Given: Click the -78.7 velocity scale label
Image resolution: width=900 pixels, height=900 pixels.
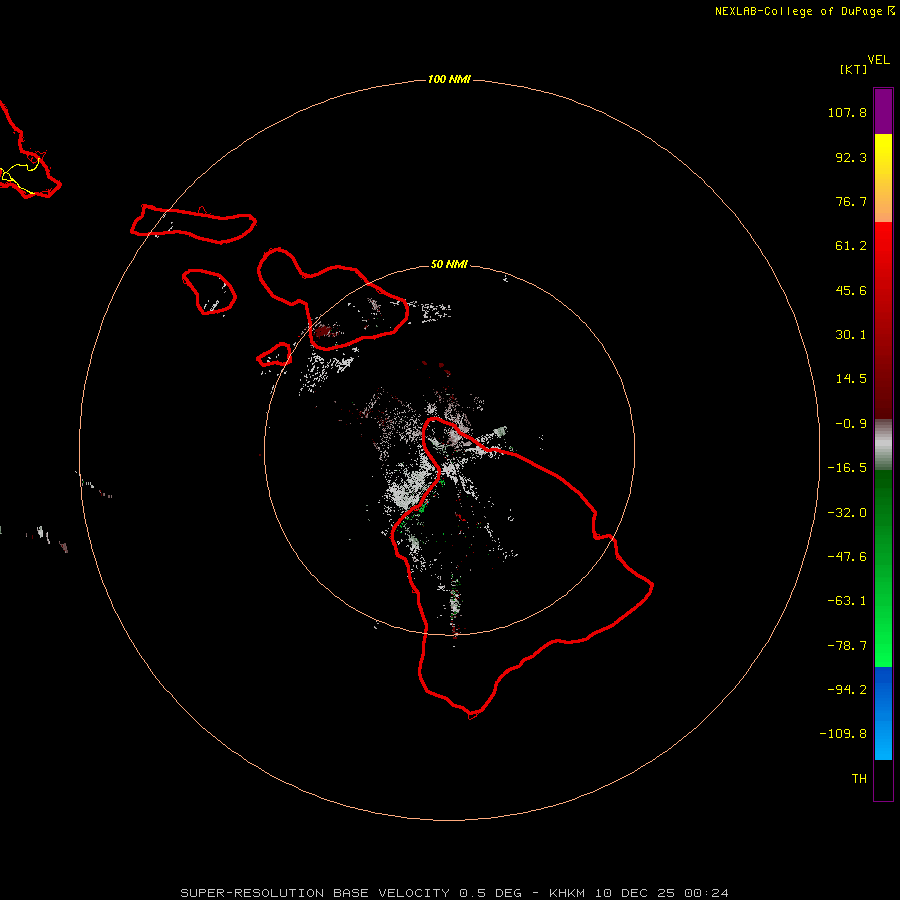Looking at the screenshot, I should (847, 646).
